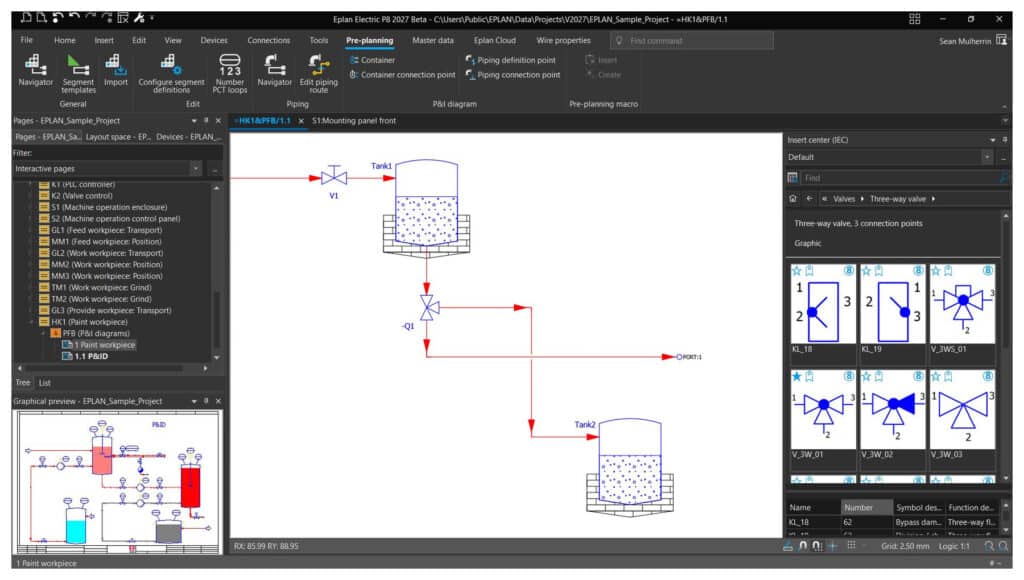Click the Valves breadcrumb
Image resolution: width=1024 pixels, height=580 pixels.
[844, 199]
